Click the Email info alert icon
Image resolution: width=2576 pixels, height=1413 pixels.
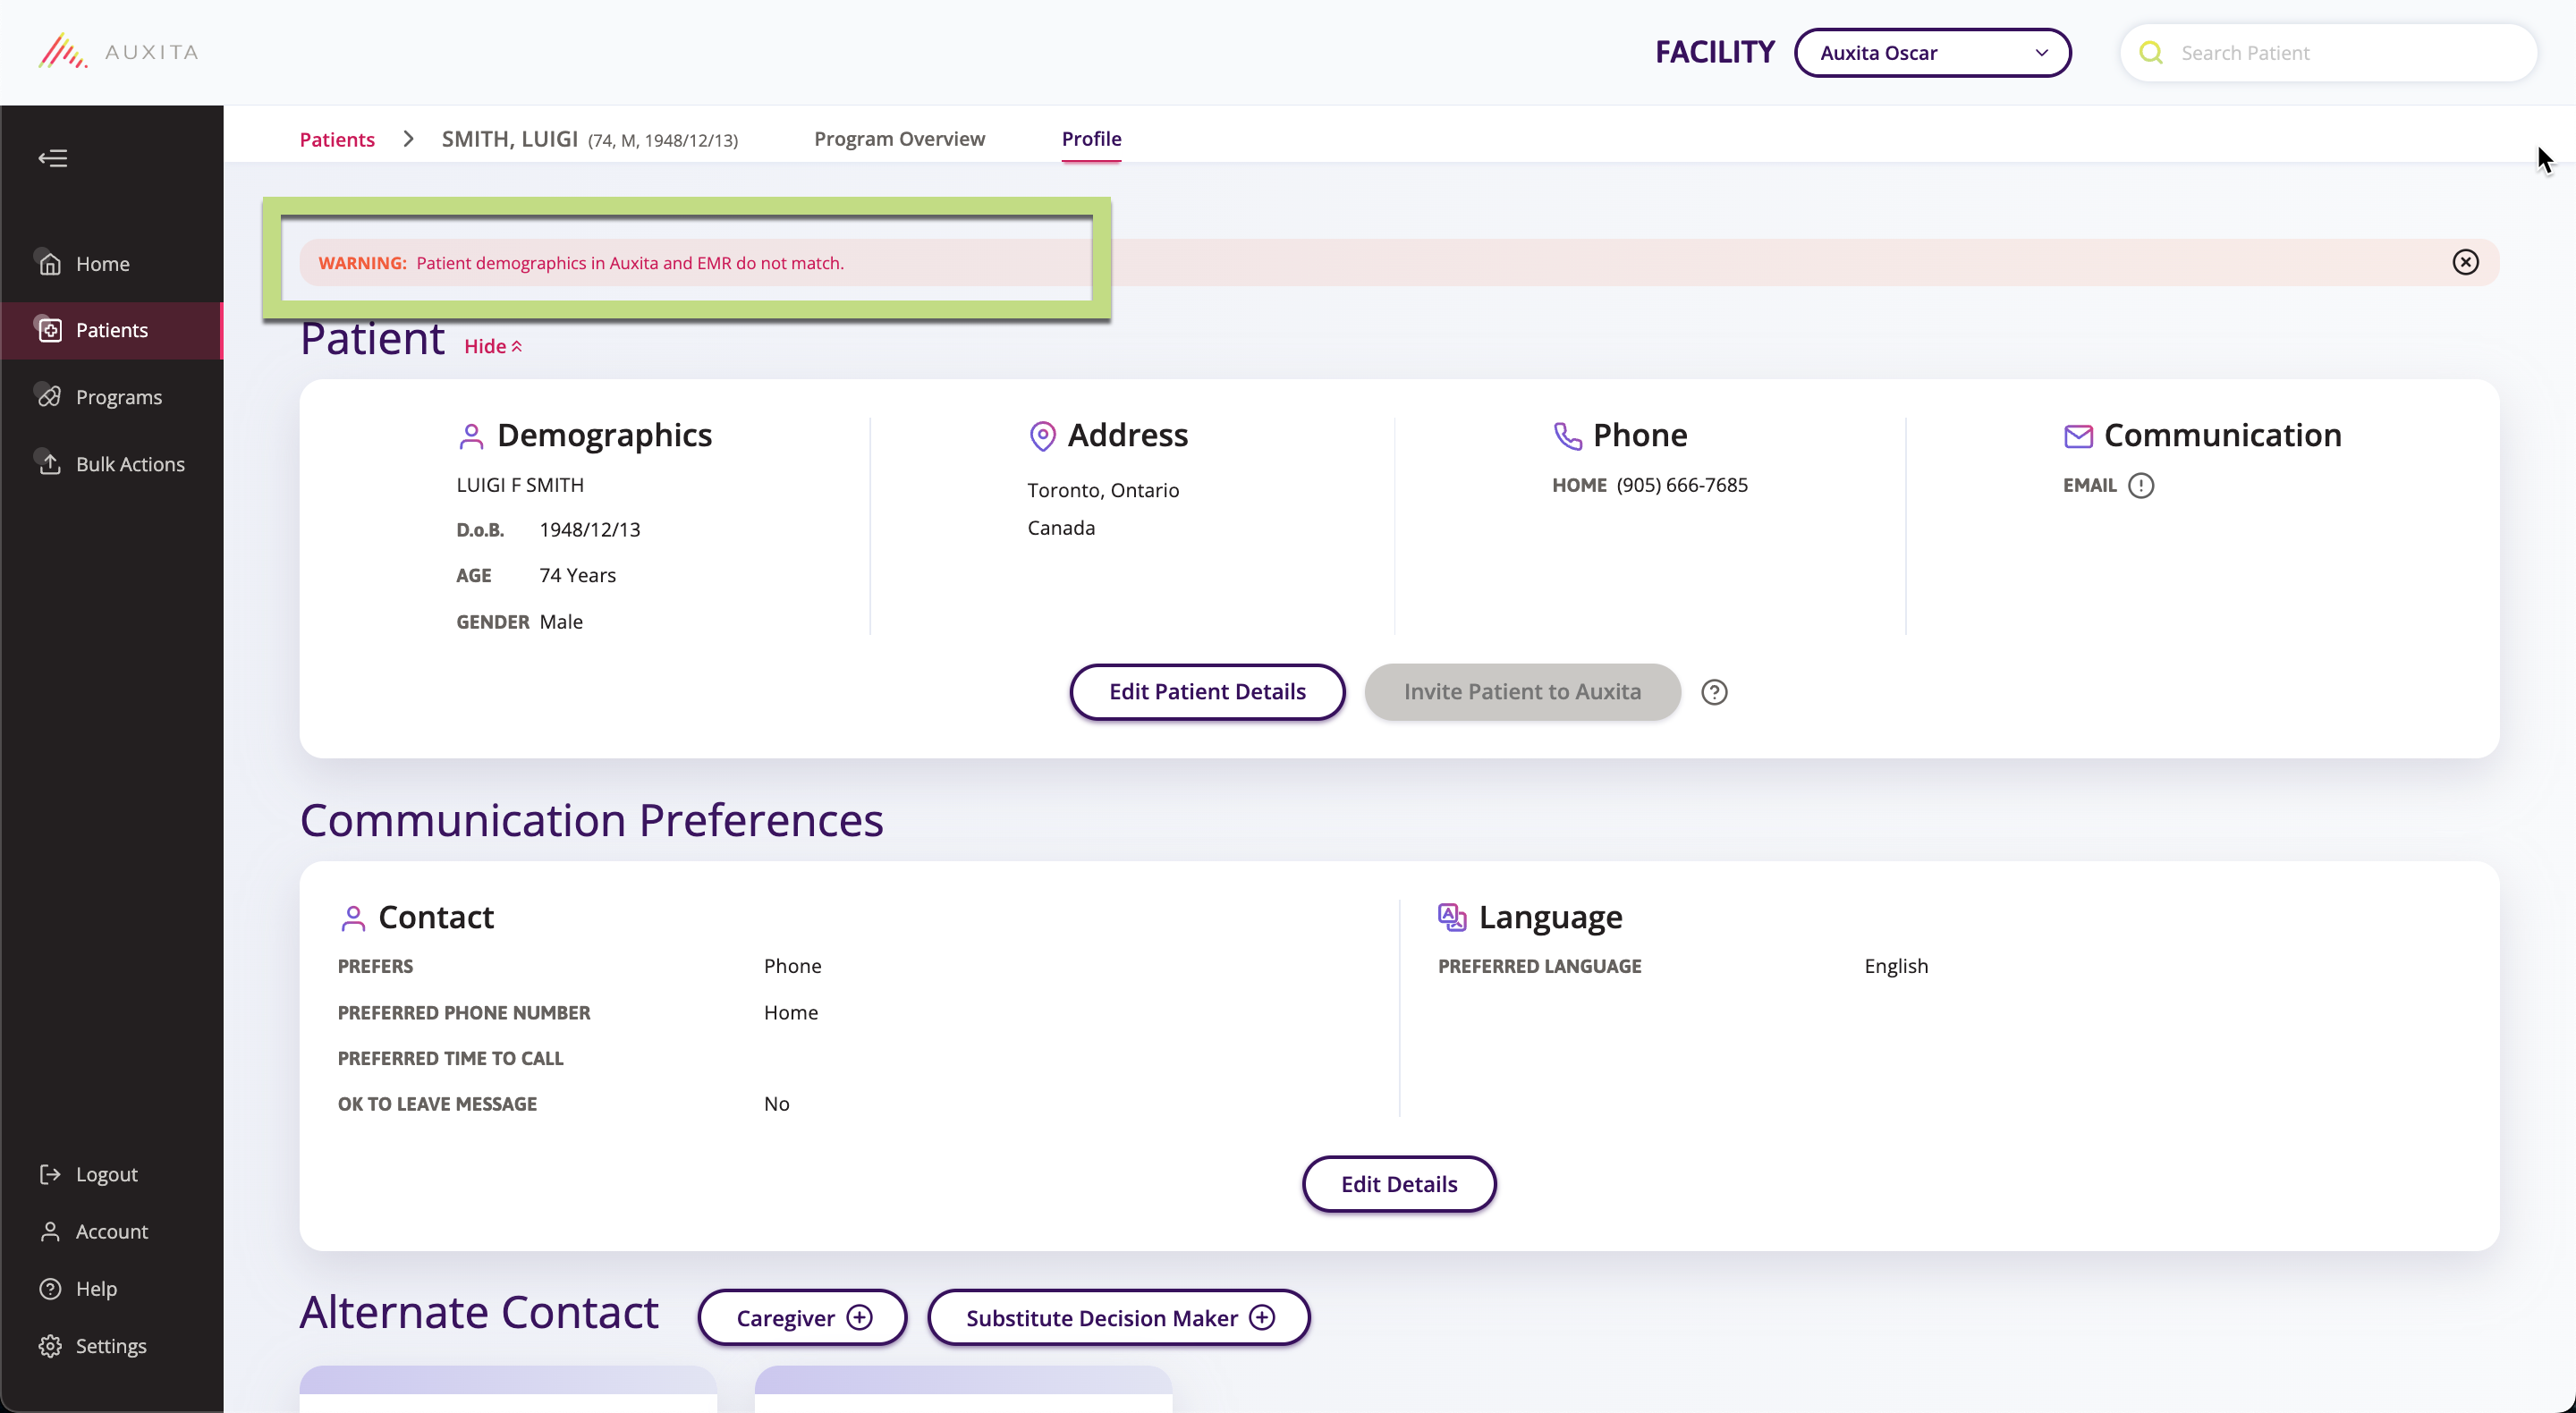pos(2140,485)
